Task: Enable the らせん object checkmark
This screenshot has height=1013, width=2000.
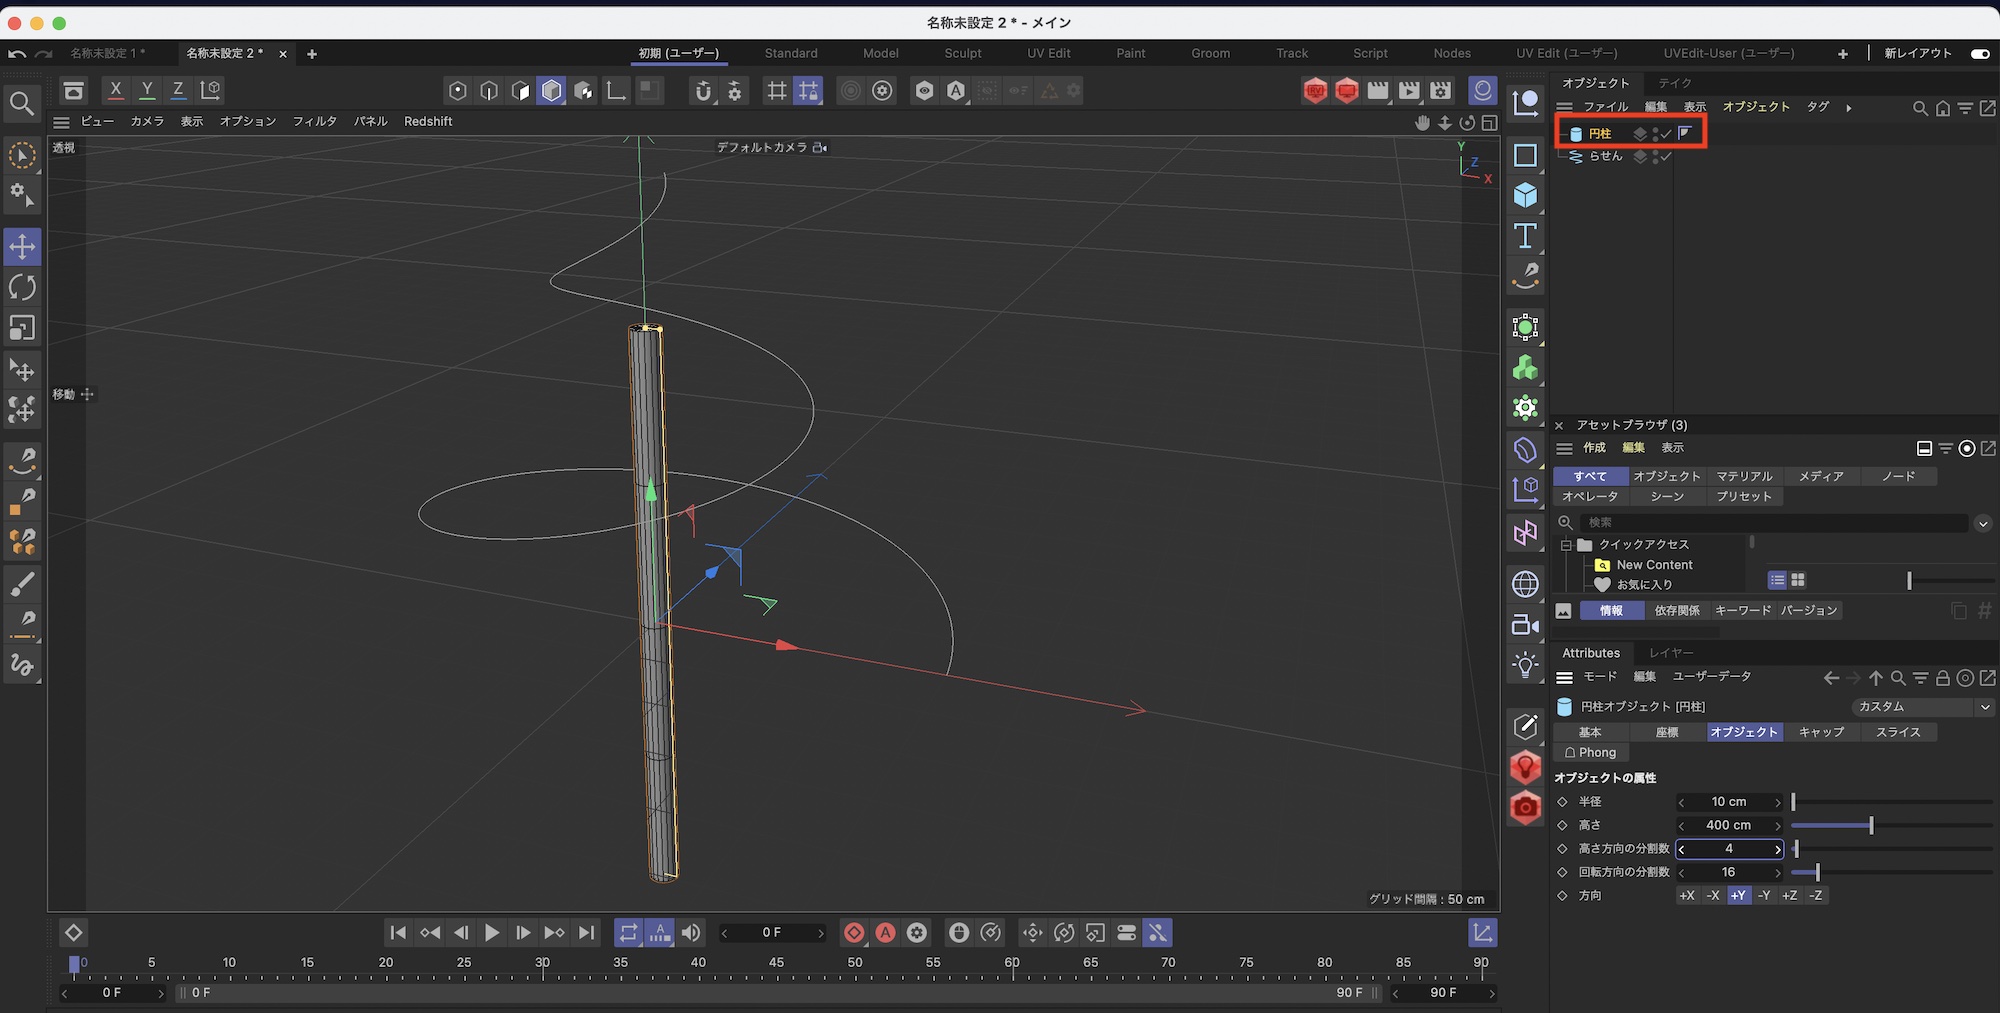Action: pos(1666,157)
